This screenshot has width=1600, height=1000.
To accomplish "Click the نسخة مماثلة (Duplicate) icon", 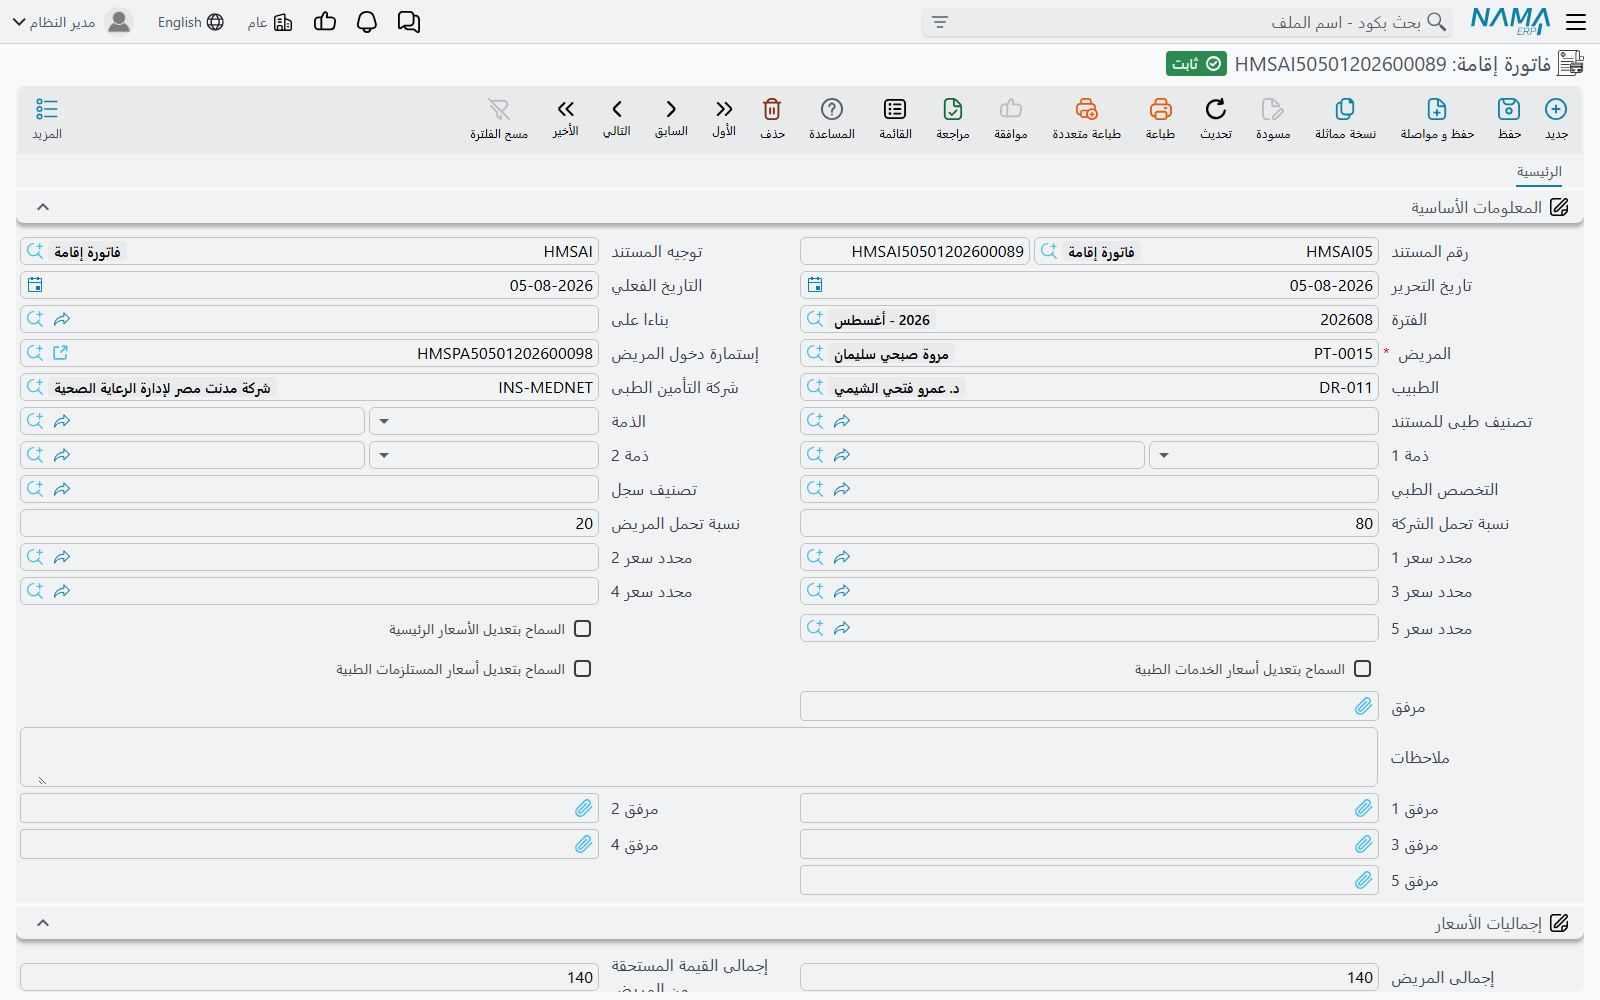I will pos(1345,109).
